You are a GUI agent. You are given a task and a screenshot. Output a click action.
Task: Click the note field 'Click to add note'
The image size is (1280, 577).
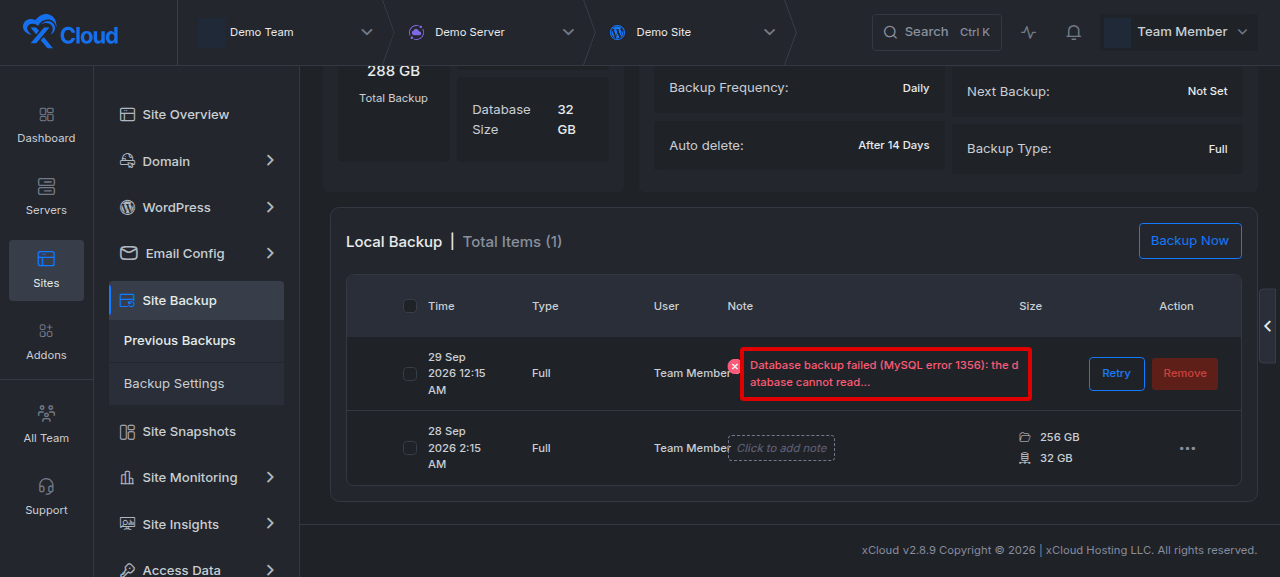(782, 448)
